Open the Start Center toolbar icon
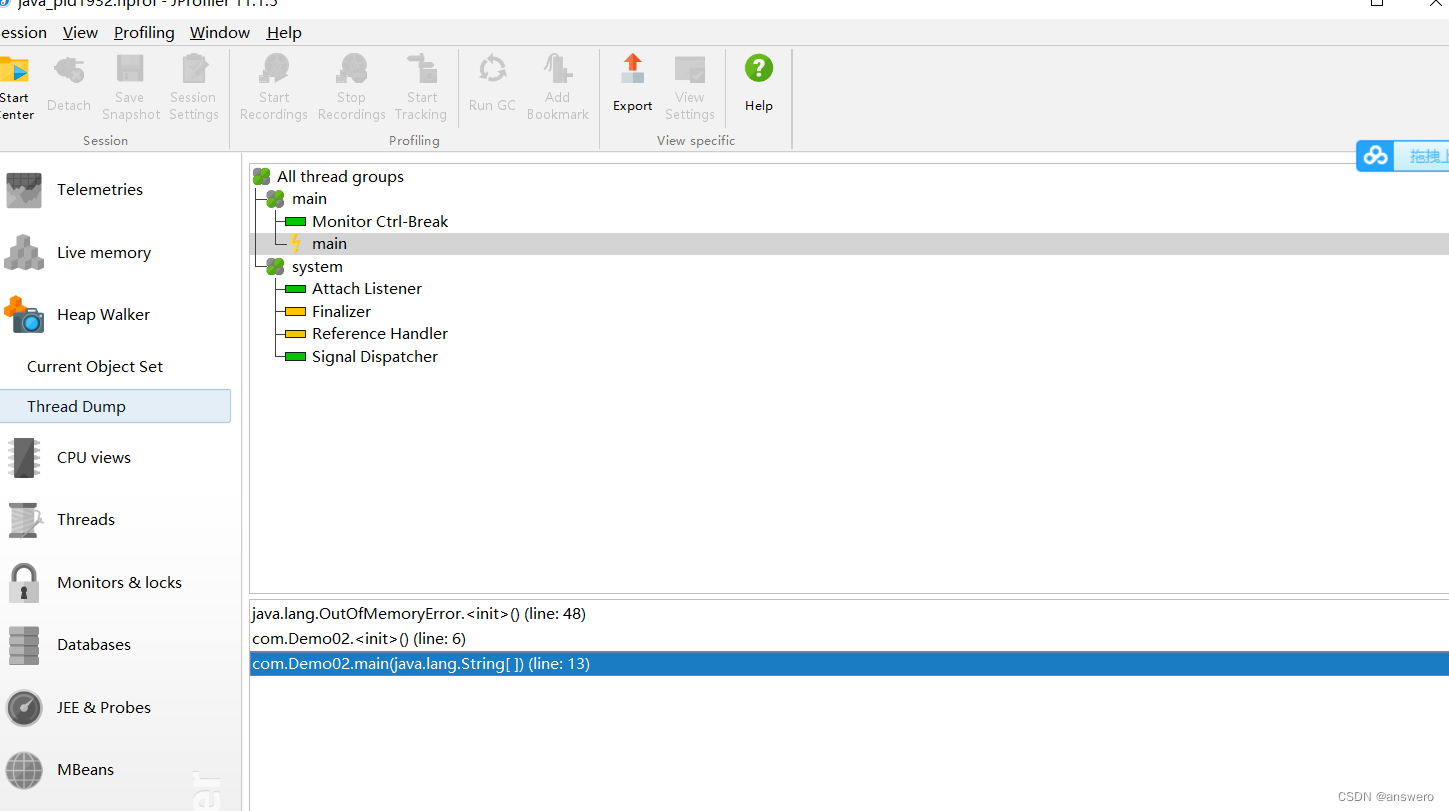Screen dimensions: 1449x811 pyautogui.click(x=15, y=70)
